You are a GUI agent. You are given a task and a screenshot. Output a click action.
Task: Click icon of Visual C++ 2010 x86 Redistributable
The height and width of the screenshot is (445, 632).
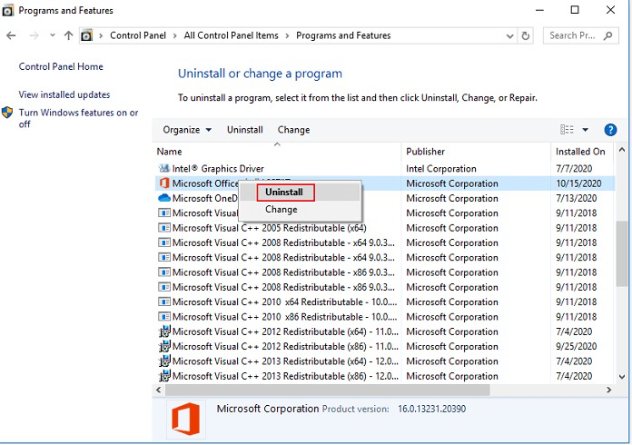pos(164,317)
